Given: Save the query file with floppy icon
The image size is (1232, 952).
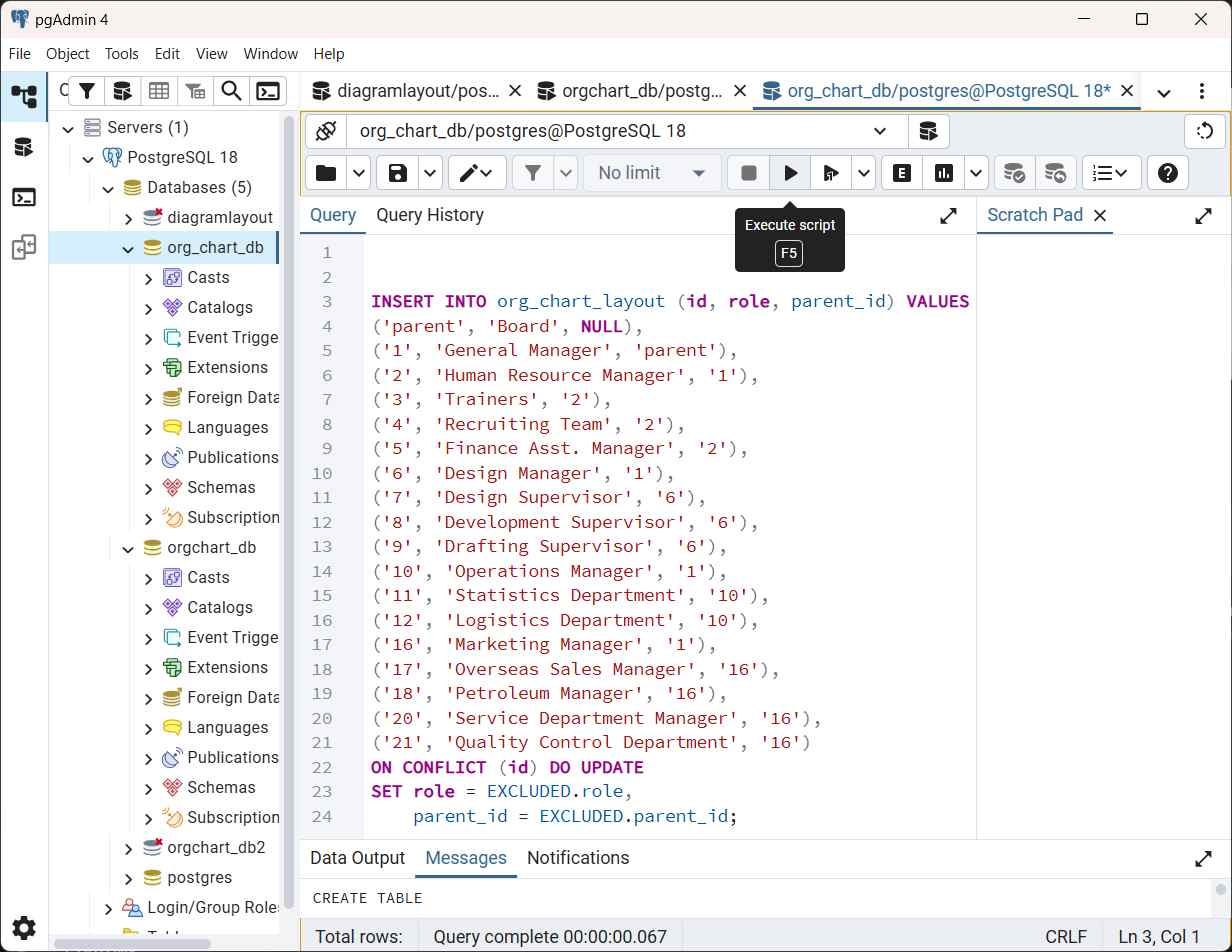Looking at the screenshot, I should pyautogui.click(x=398, y=173).
